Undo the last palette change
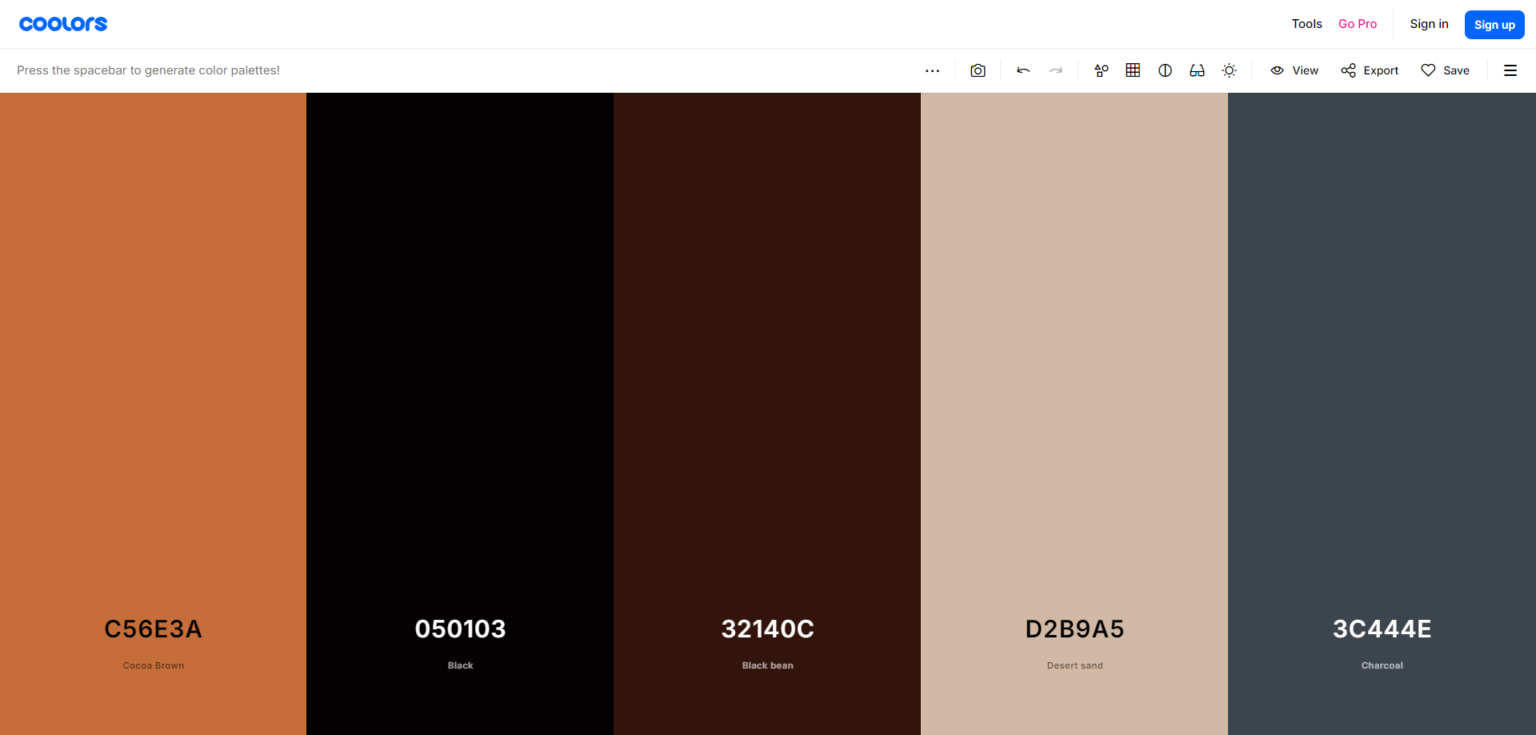The width and height of the screenshot is (1536, 735). [x=1023, y=70]
